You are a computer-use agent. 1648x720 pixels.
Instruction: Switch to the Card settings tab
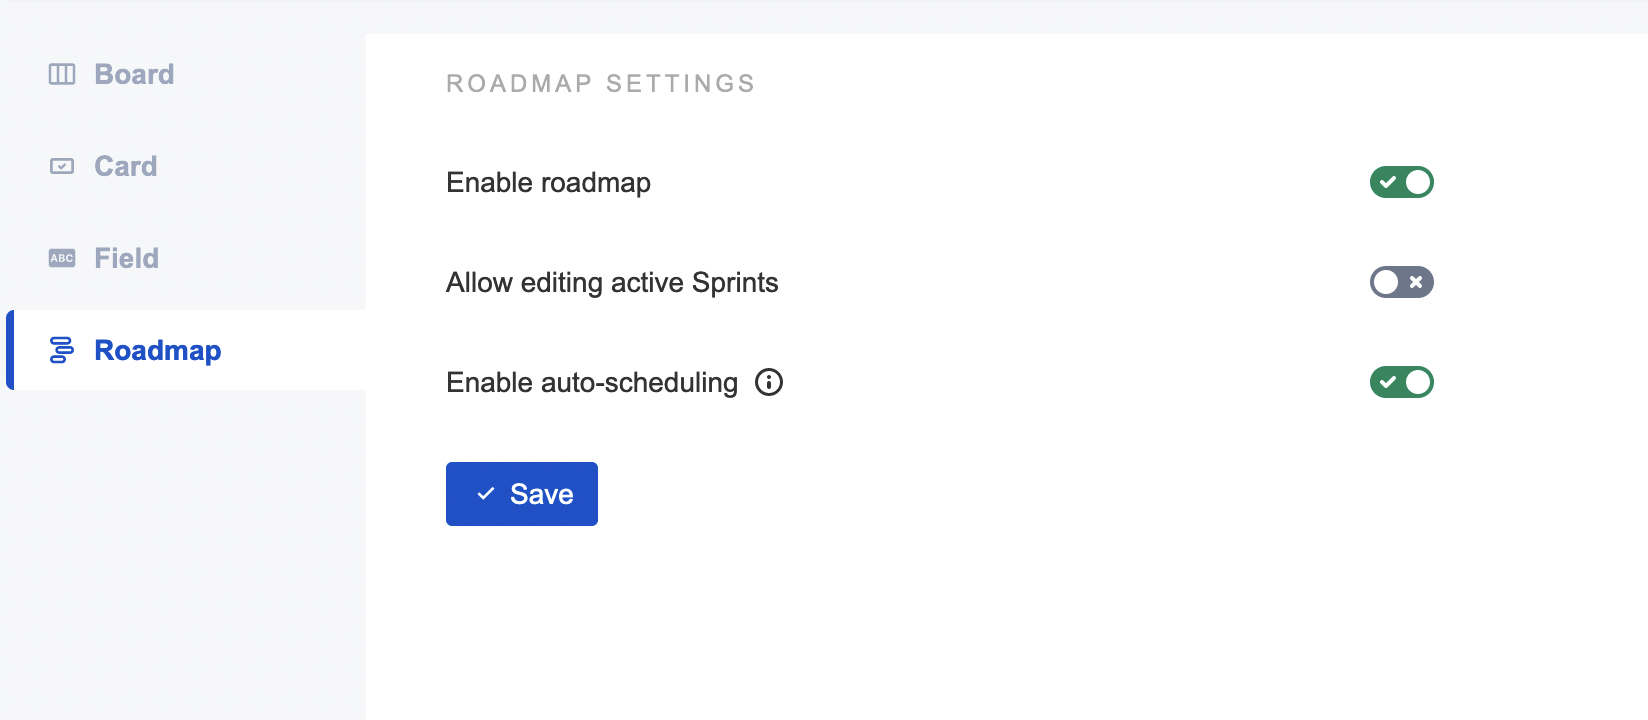[x=126, y=166]
